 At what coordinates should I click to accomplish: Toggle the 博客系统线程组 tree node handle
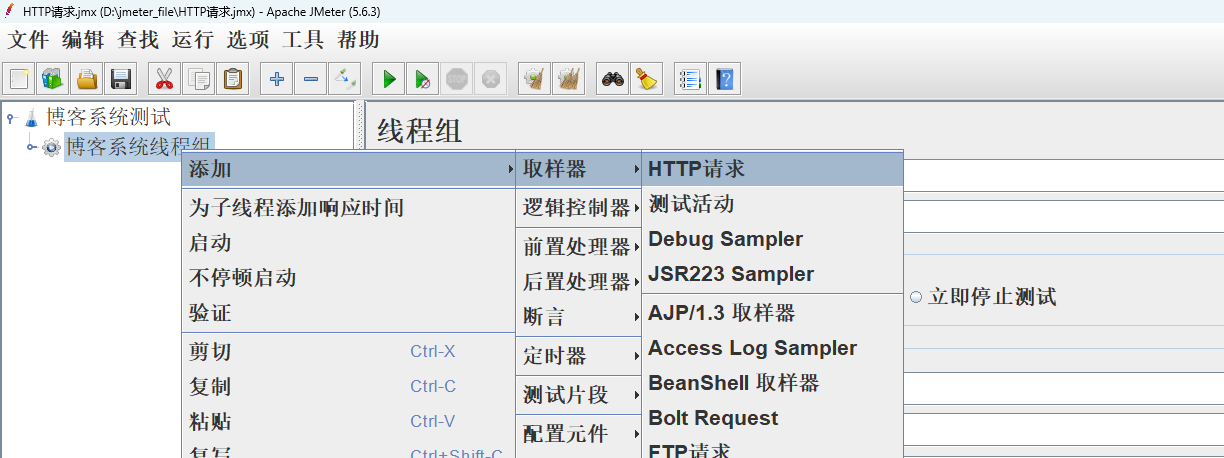(31, 148)
